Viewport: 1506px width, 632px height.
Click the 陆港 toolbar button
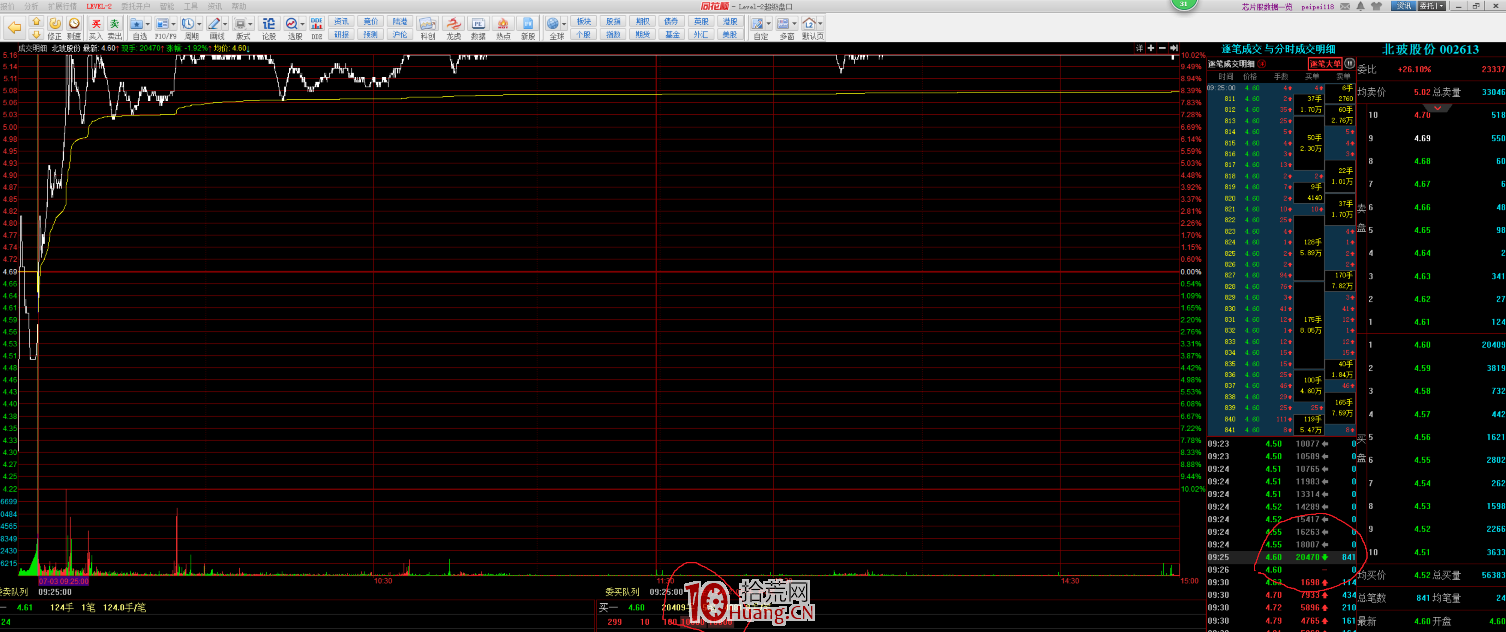[x=400, y=21]
